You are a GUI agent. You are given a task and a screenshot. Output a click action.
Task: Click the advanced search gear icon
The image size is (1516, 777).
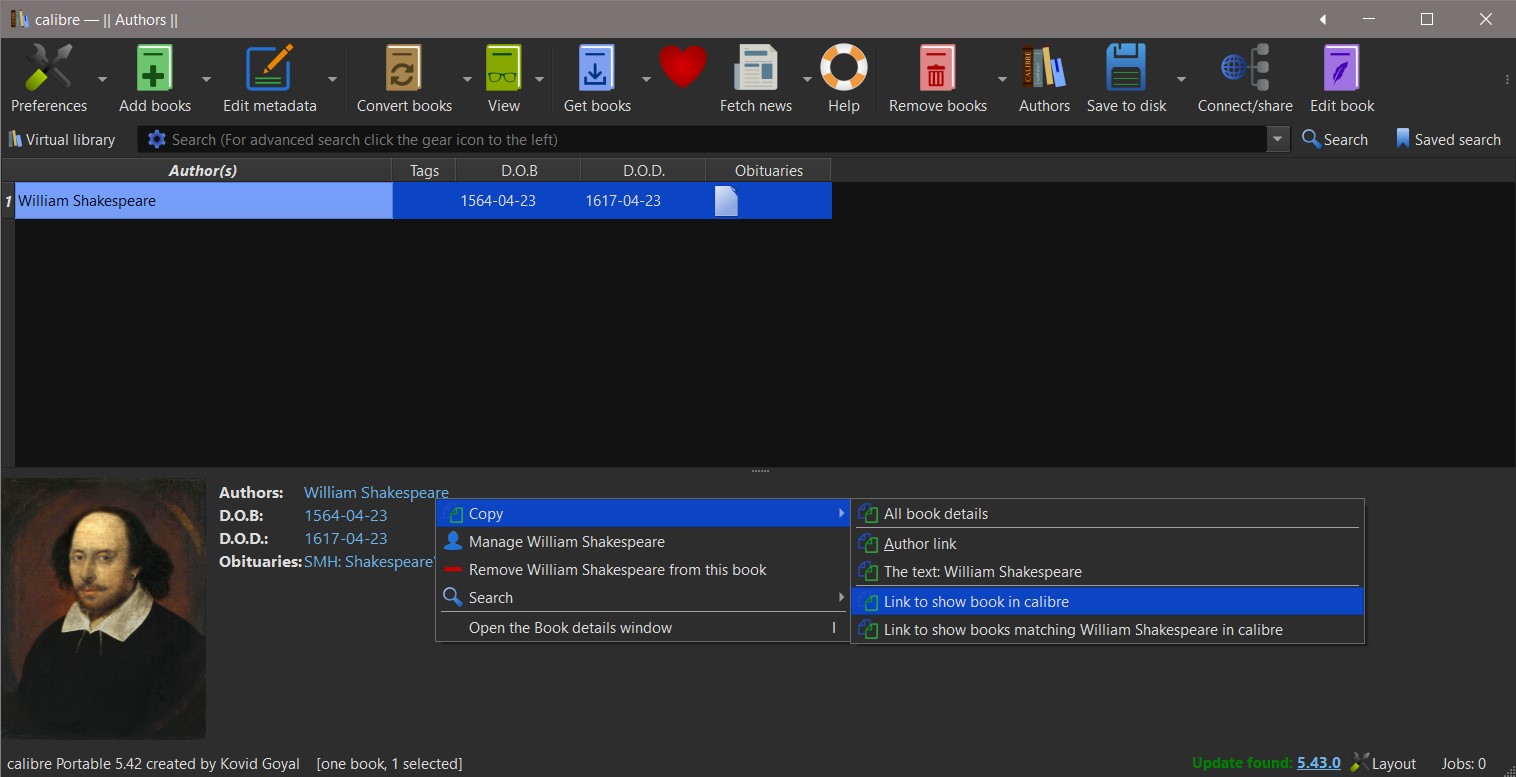tap(157, 140)
